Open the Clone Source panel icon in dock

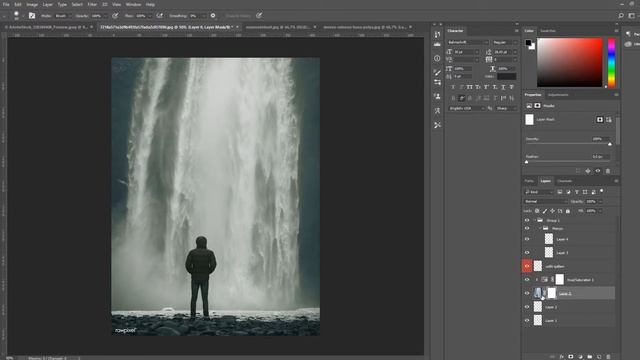(x=437, y=97)
